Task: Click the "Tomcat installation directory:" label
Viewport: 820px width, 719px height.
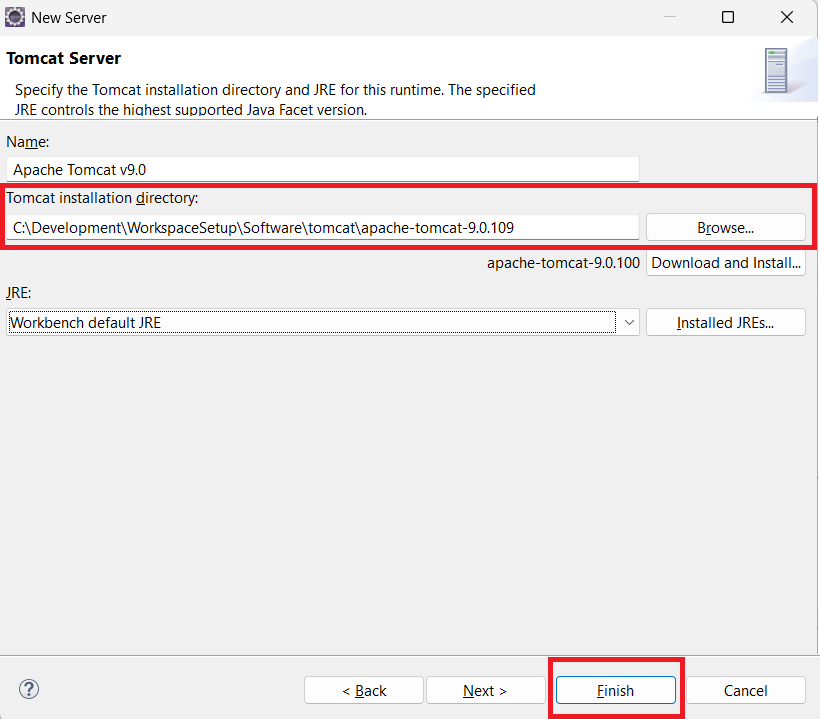Action: click(x=103, y=198)
